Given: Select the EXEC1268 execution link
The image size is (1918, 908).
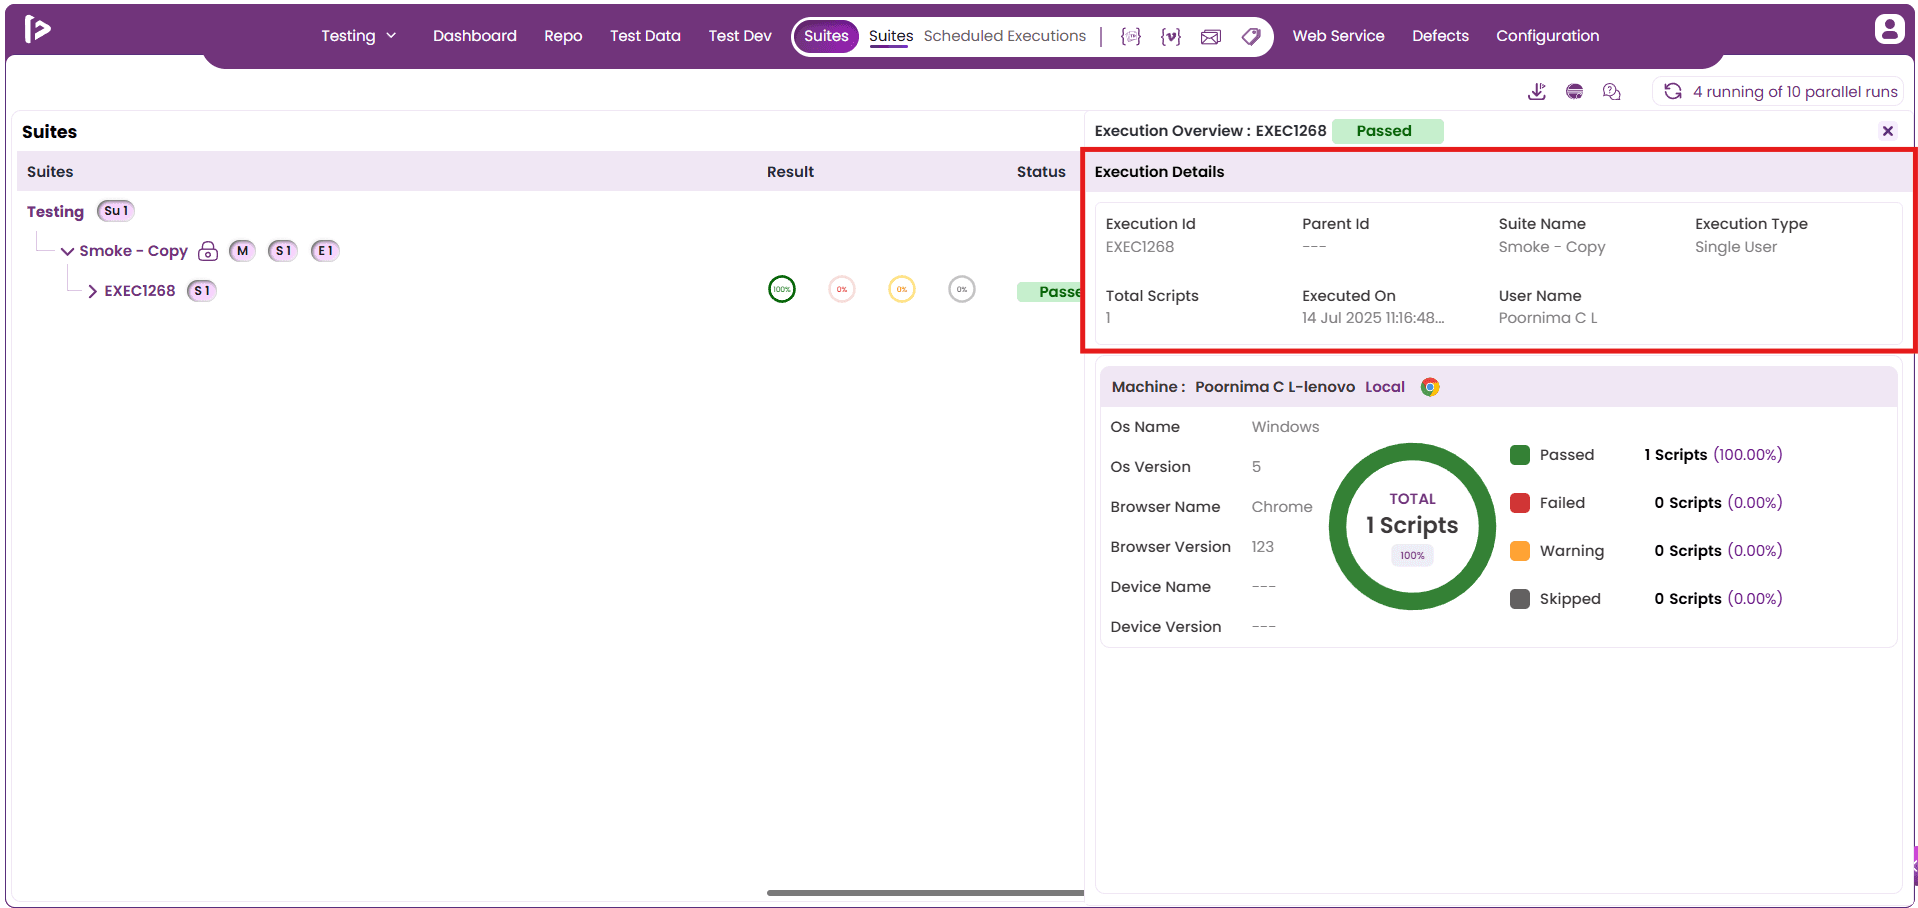Looking at the screenshot, I should (140, 291).
